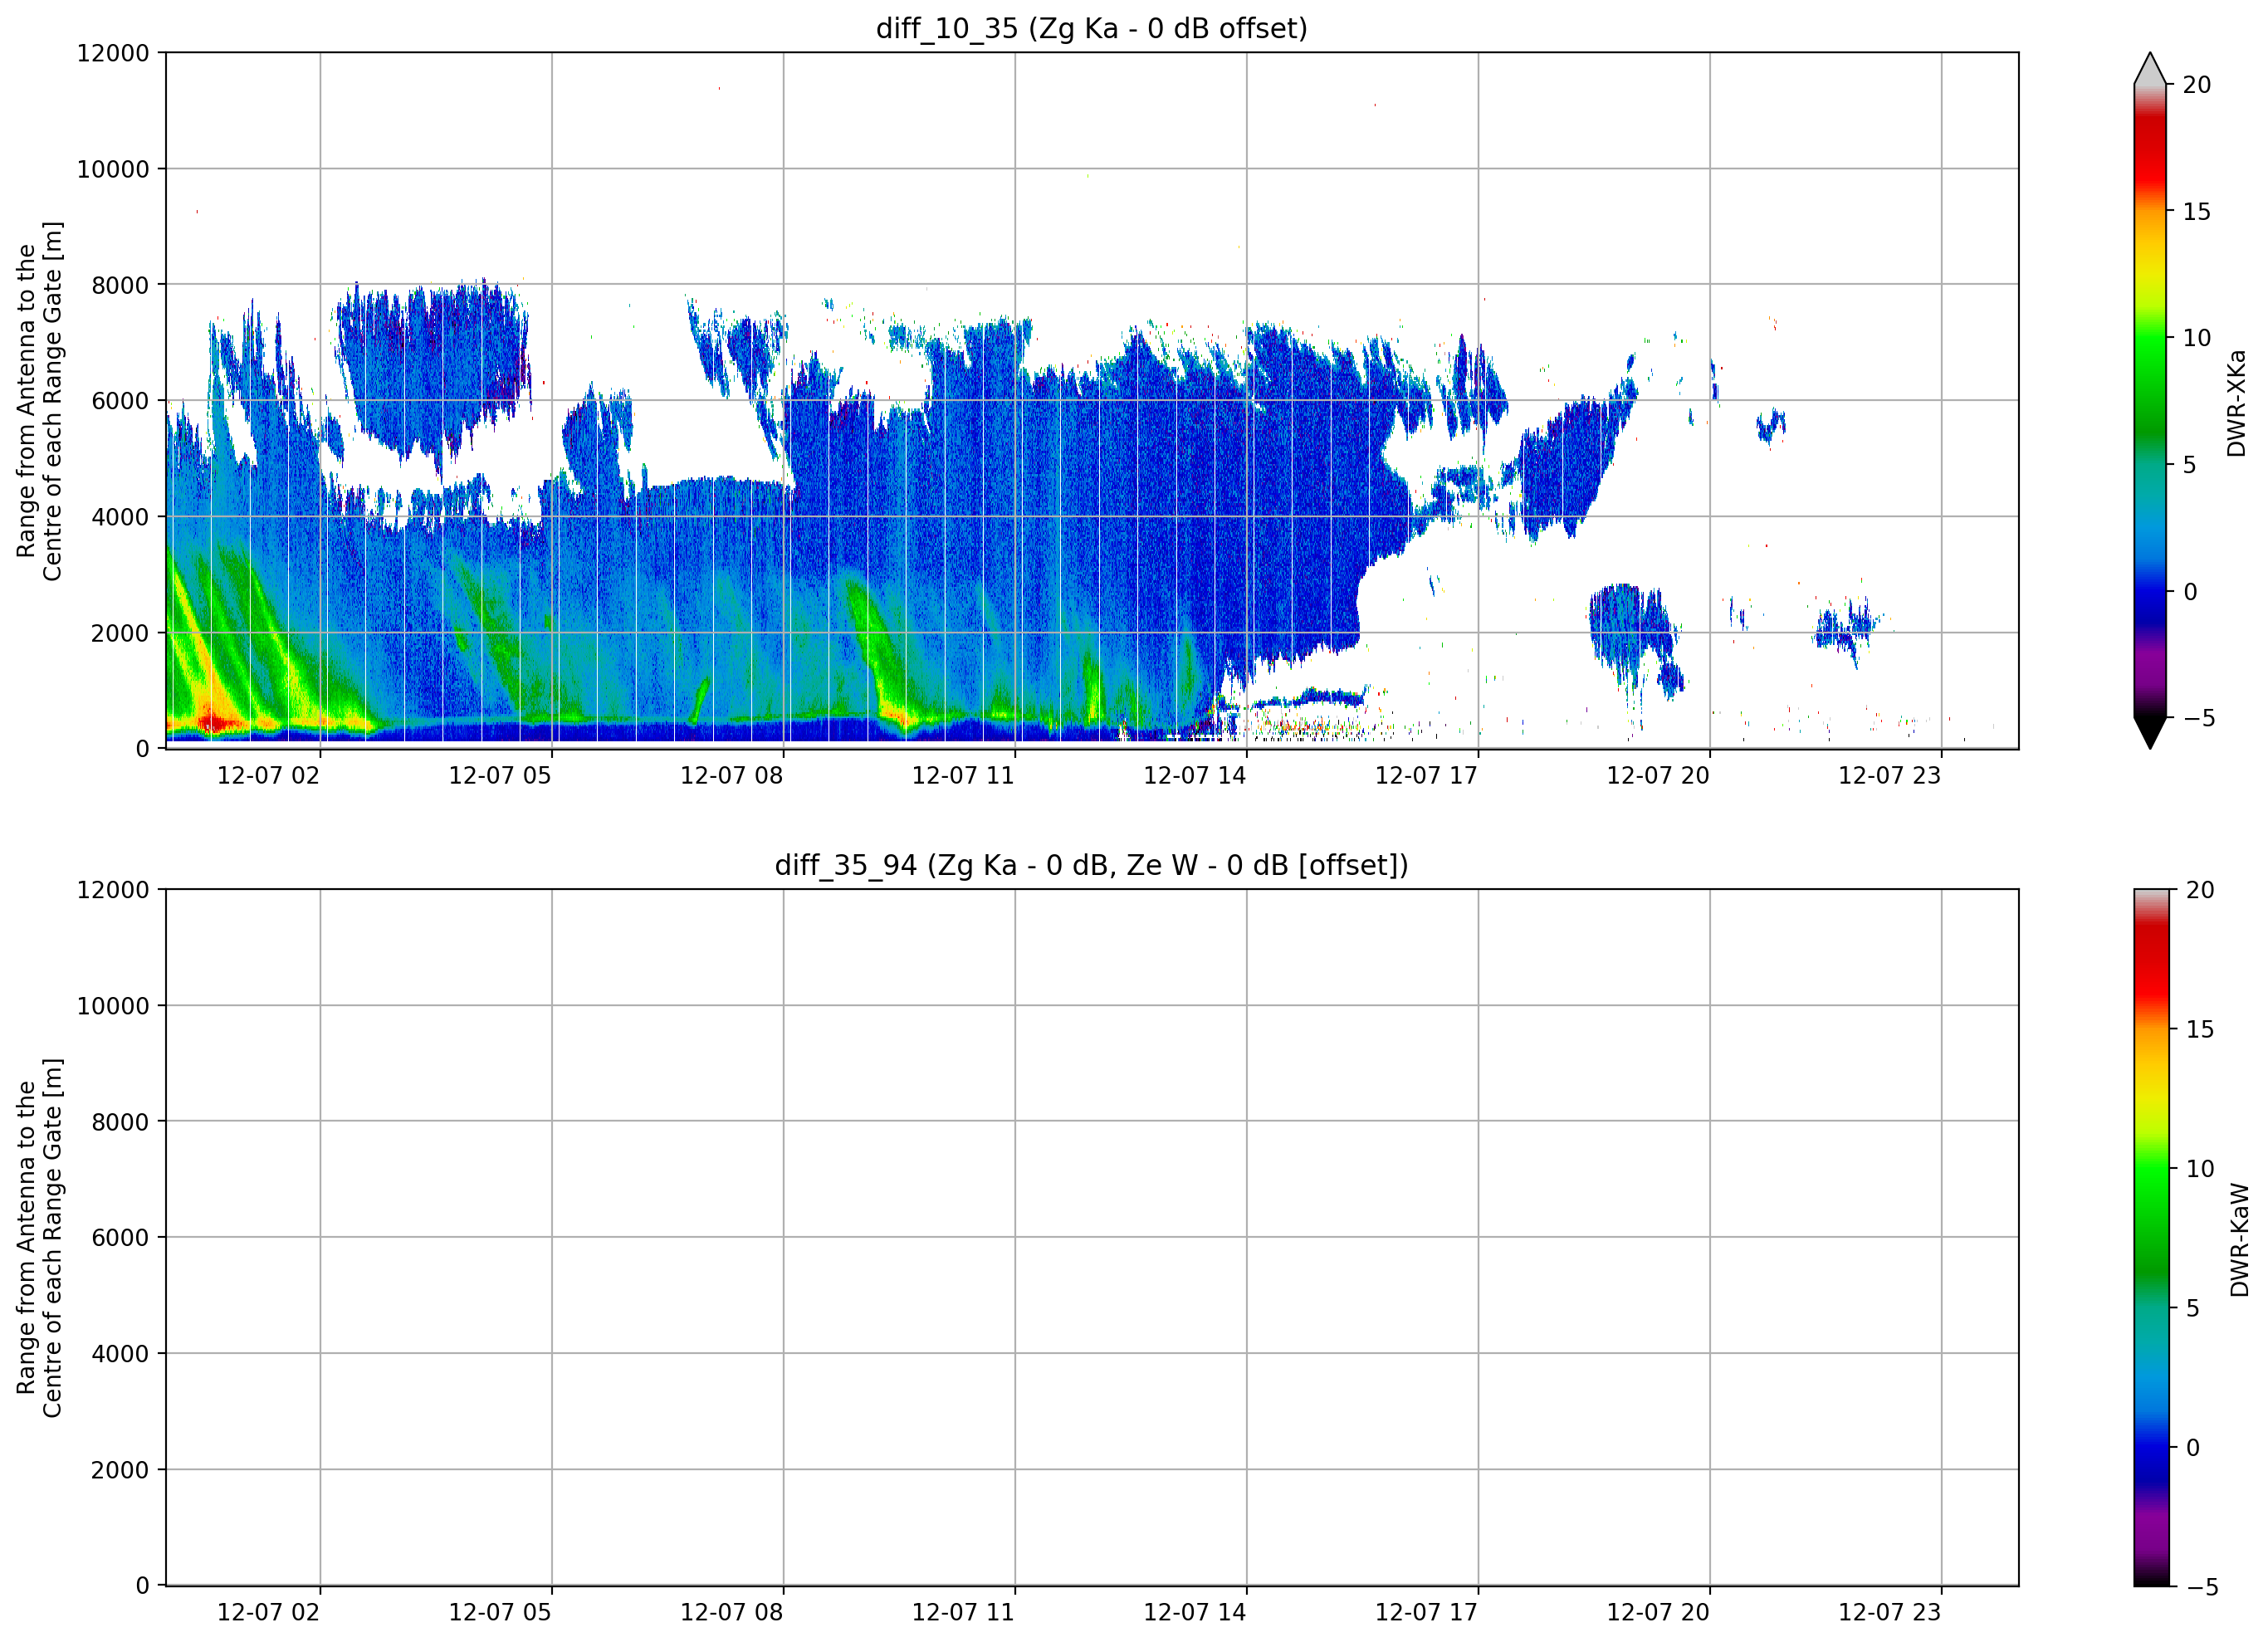
Task: Click the 12-07 14 tick label on top plot
Action: click(1194, 775)
